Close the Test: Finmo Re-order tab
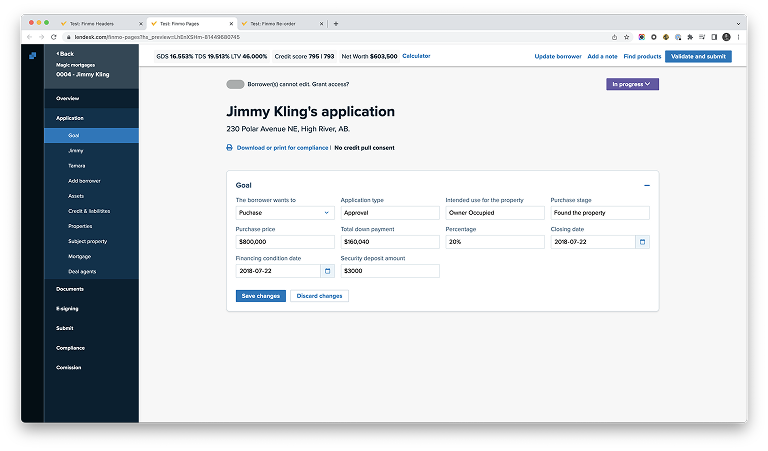 [321, 24]
